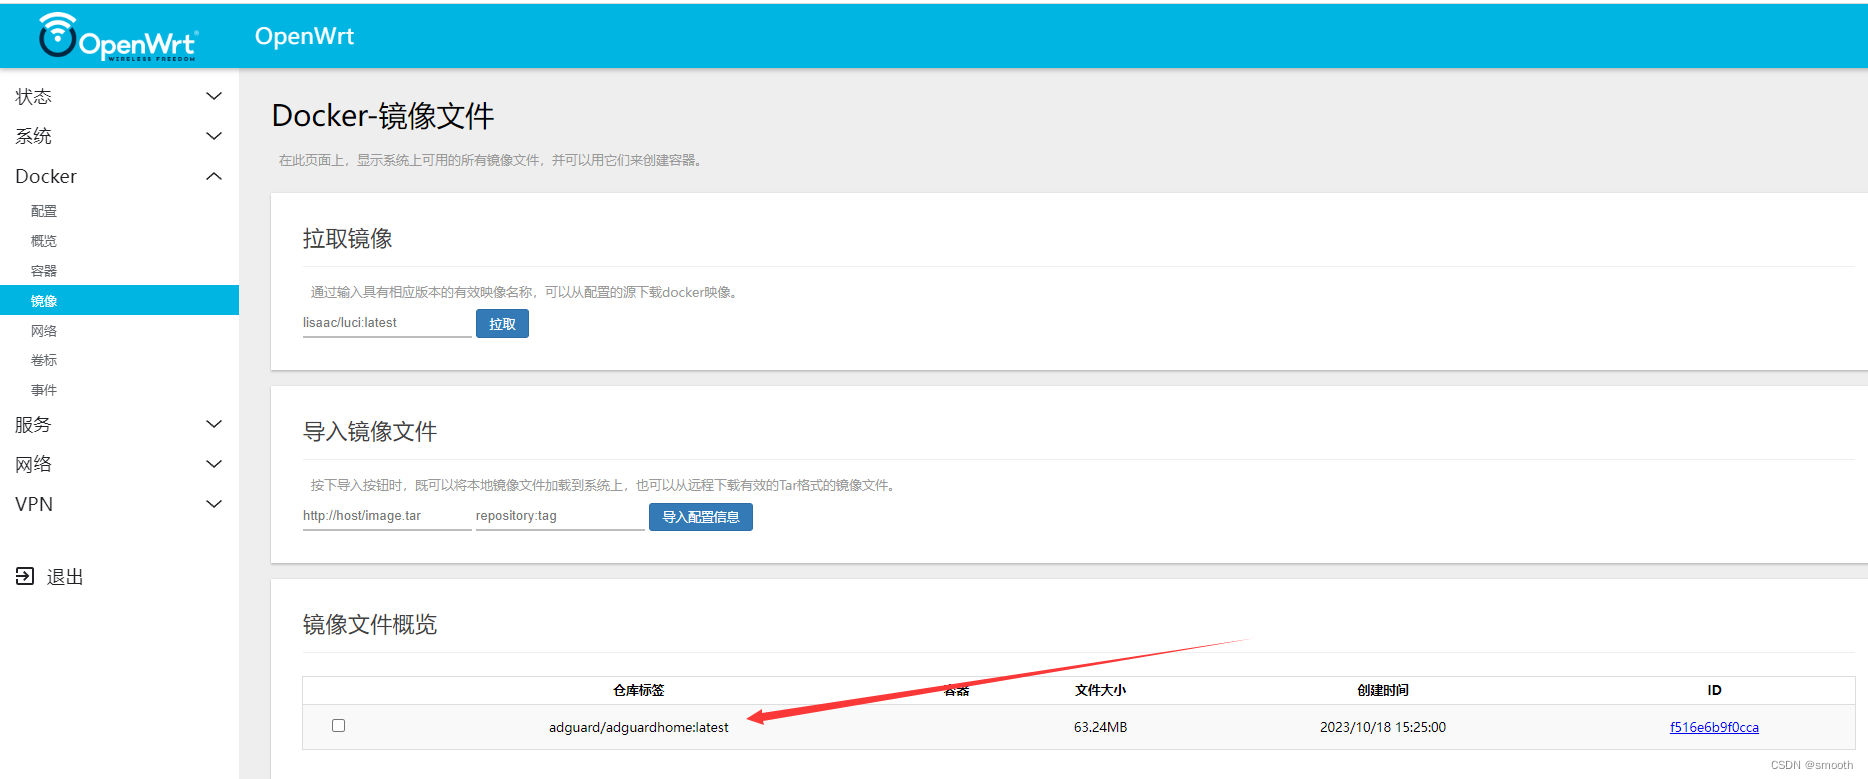The width and height of the screenshot is (1868, 779).
Task: Click the ID column header
Action: tap(1714, 690)
